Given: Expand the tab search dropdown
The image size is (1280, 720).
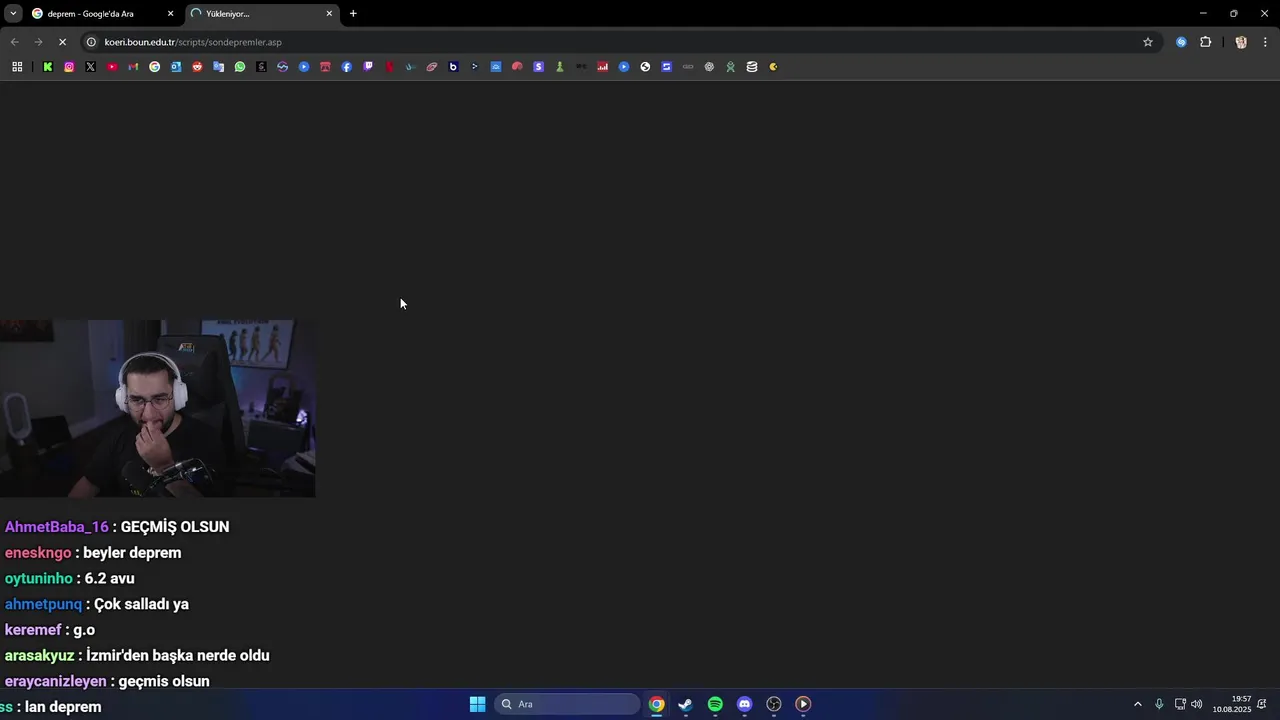Looking at the screenshot, I should (x=13, y=14).
